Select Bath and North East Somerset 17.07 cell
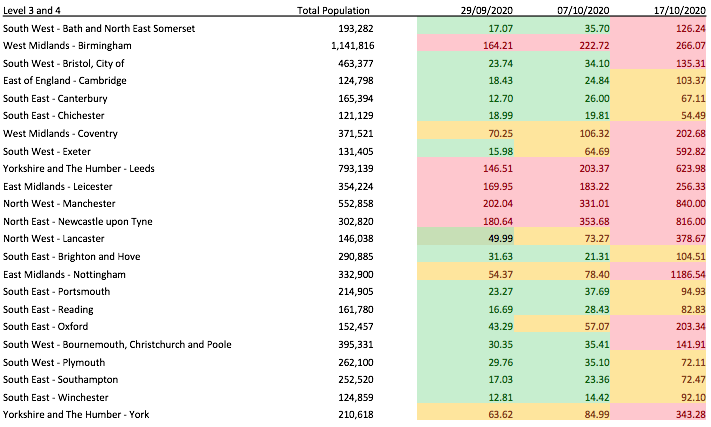 465,28
